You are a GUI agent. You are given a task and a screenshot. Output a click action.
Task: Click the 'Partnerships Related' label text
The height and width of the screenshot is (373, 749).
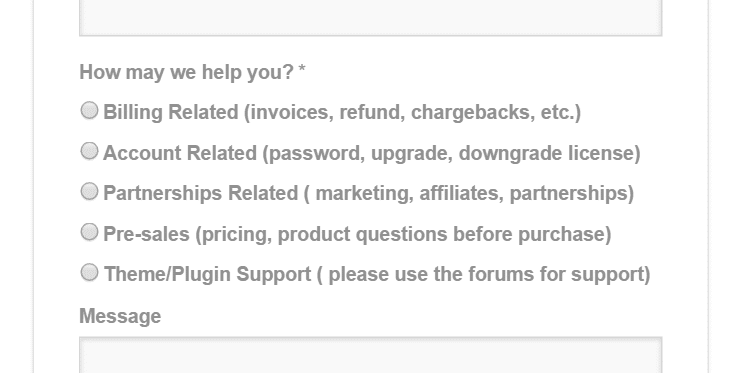[201, 193]
